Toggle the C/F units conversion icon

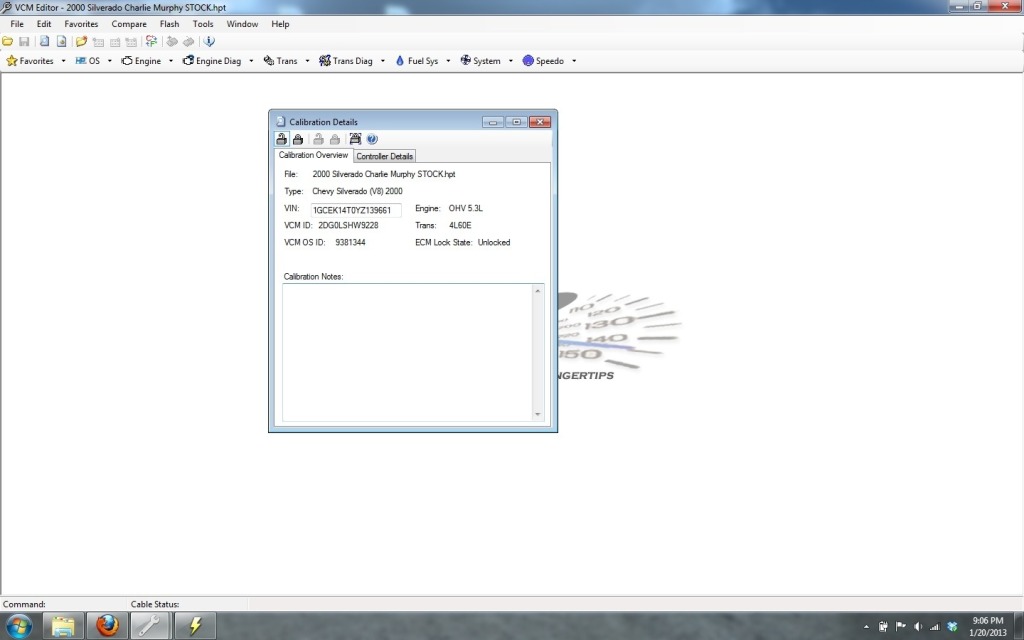coord(151,41)
